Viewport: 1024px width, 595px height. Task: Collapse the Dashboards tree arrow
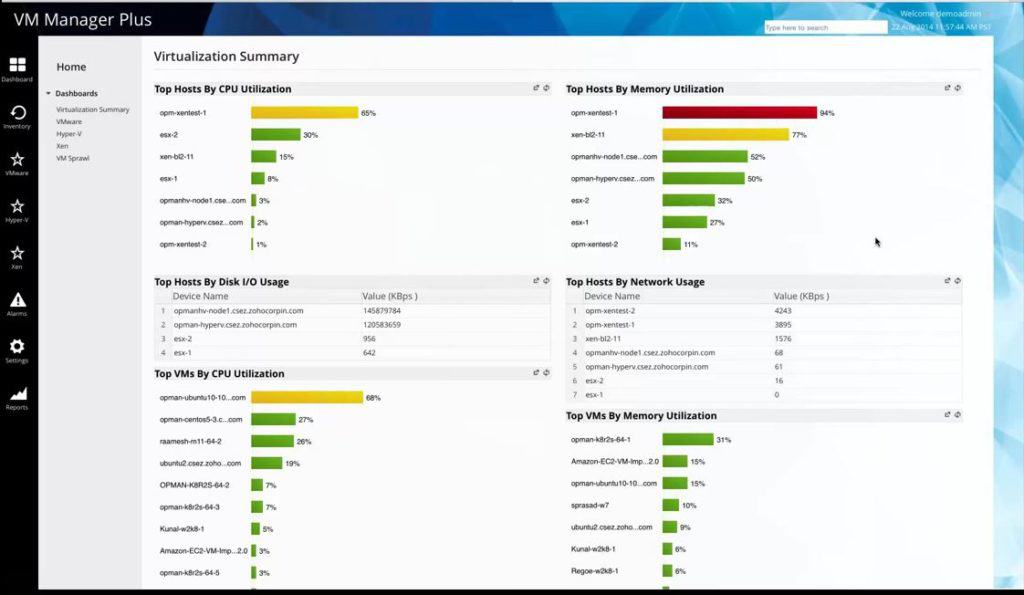pyautogui.click(x=48, y=93)
